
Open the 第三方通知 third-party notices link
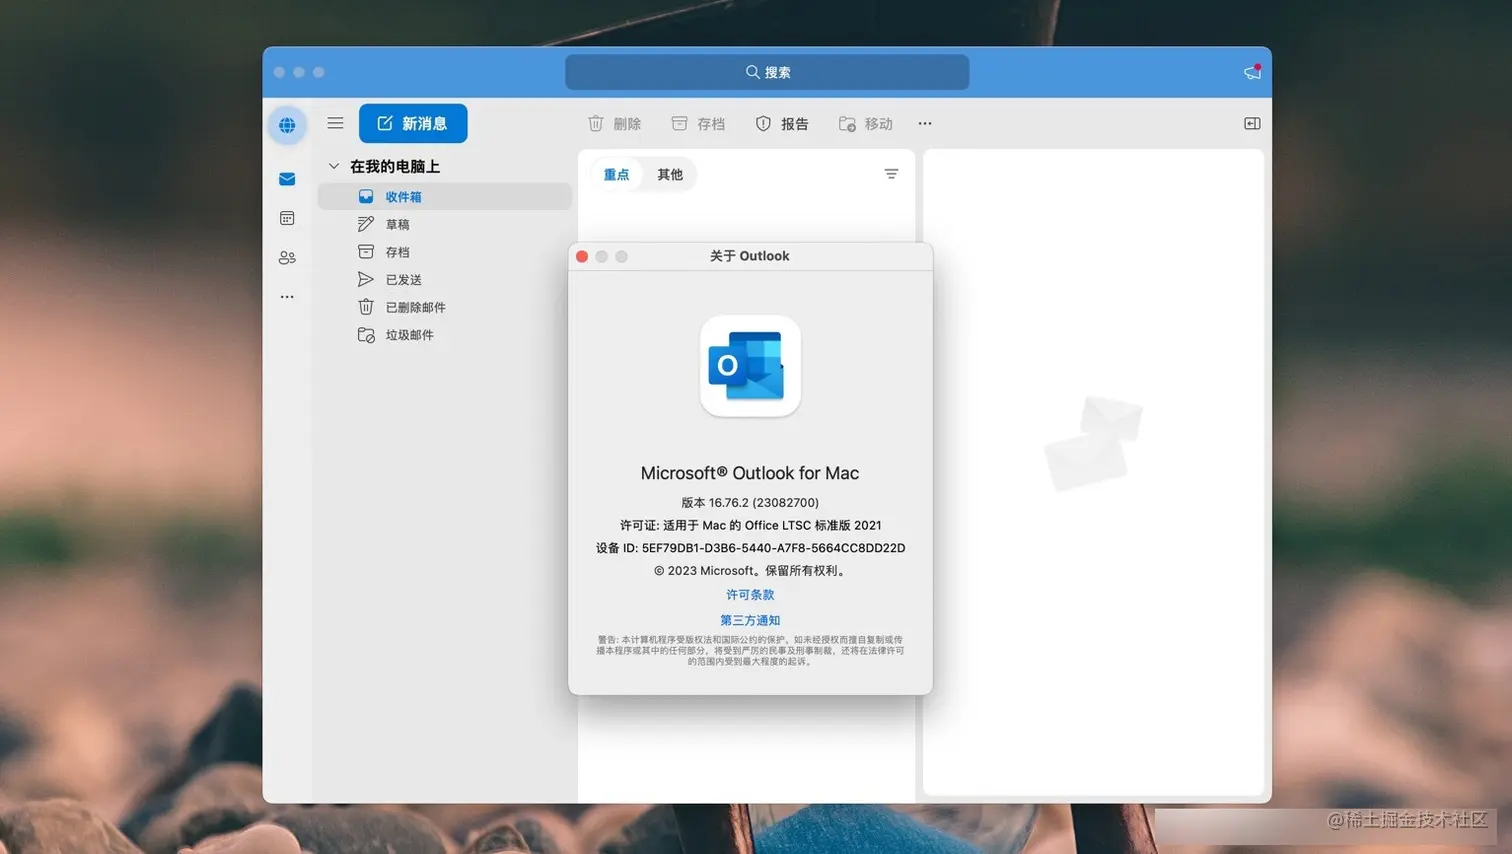[x=750, y=620]
